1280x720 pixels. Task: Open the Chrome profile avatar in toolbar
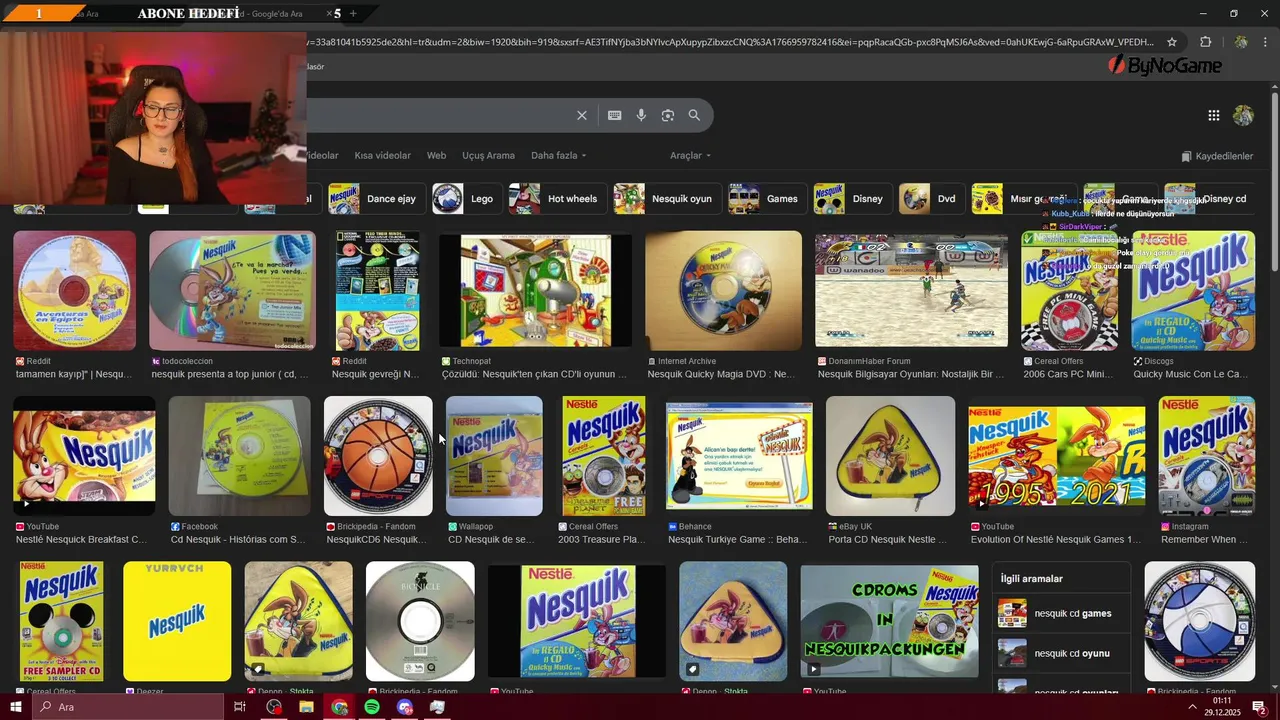pyautogui.click(x=1240, y=42)
